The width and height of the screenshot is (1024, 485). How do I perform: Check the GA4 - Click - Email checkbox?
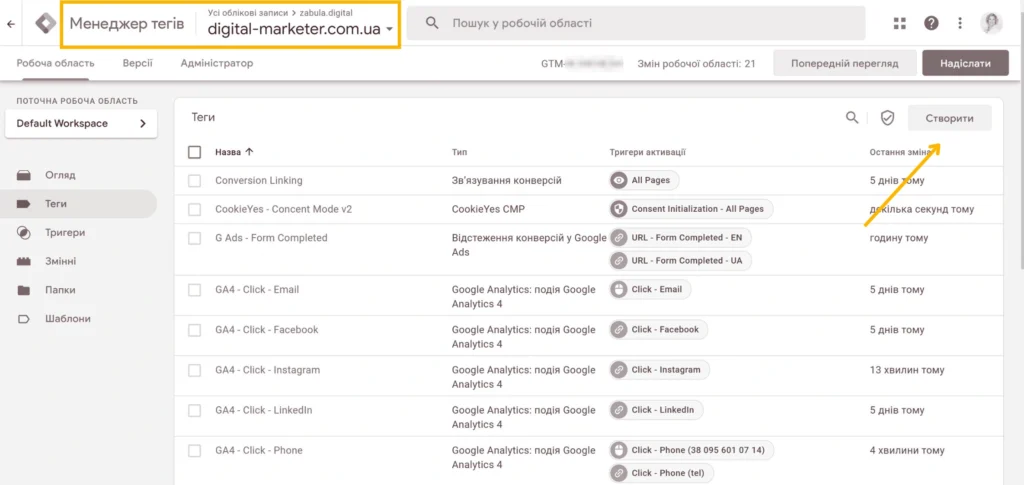coord(194,290)
